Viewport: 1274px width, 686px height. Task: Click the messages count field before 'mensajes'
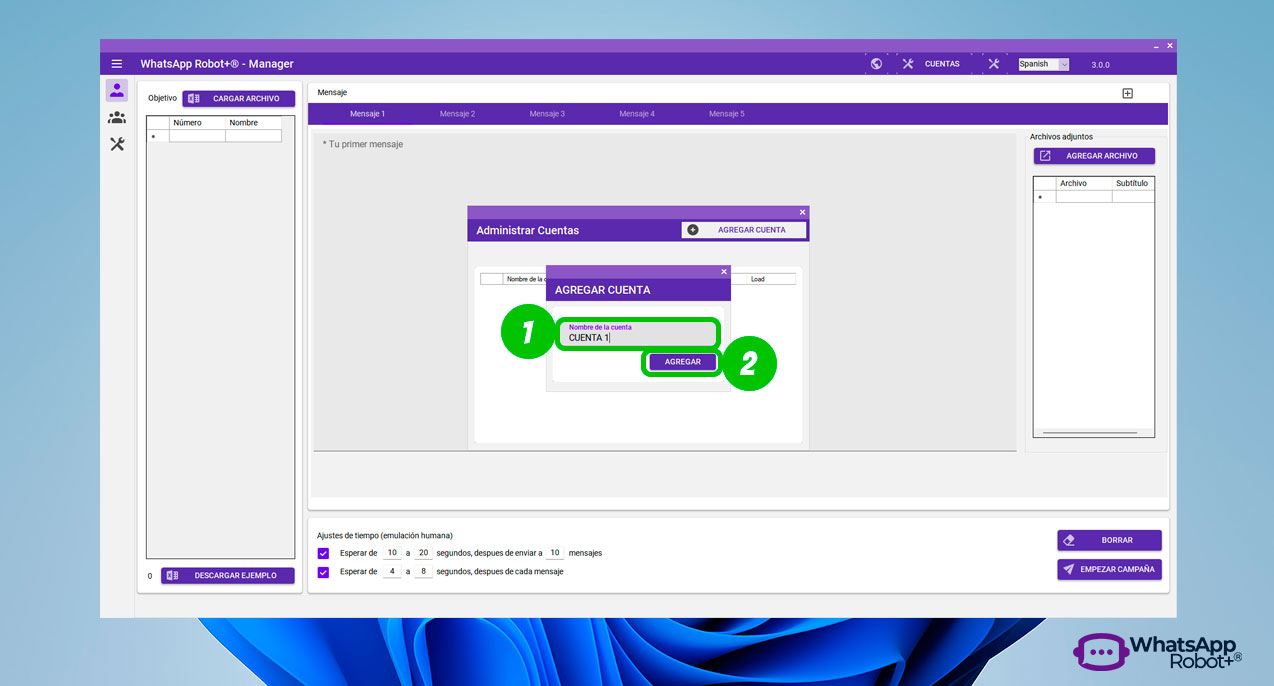[x=555, y=553]
